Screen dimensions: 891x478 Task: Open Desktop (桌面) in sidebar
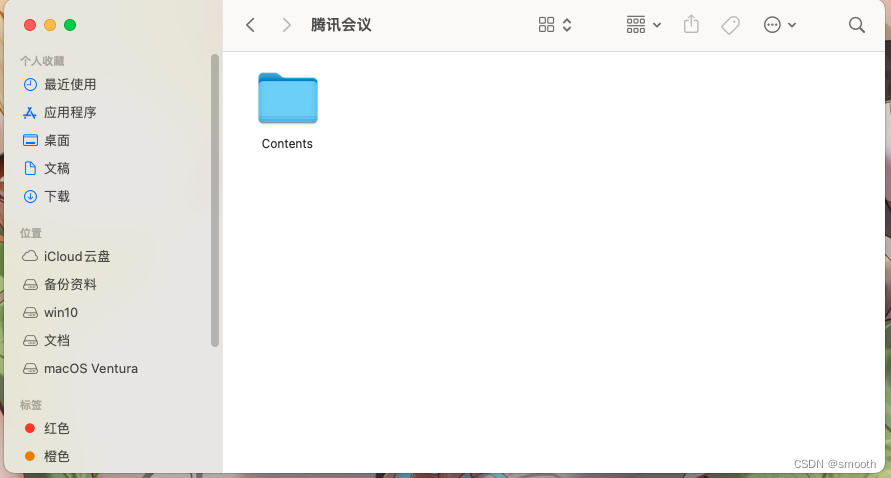(46, 140)
